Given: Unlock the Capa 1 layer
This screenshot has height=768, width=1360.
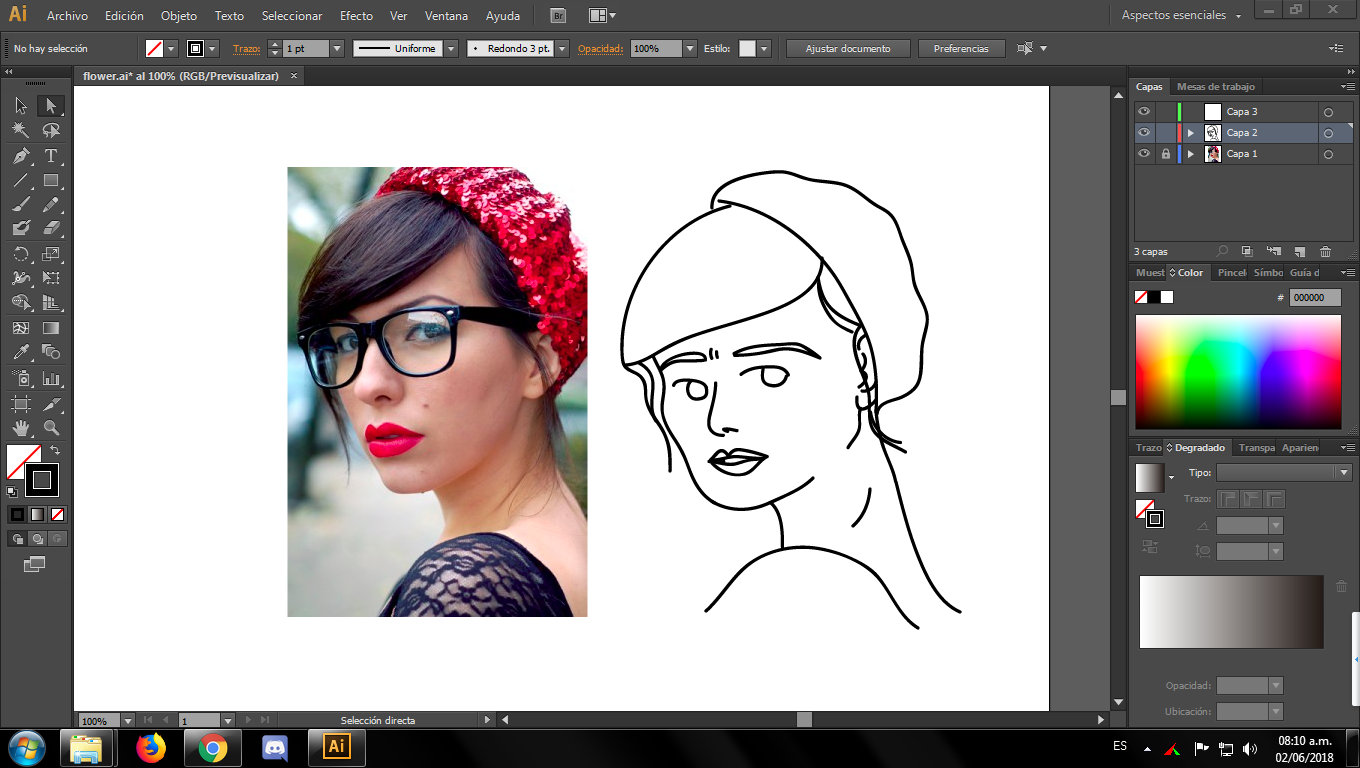Looking at the screenshot, I should click(1165, 154).
